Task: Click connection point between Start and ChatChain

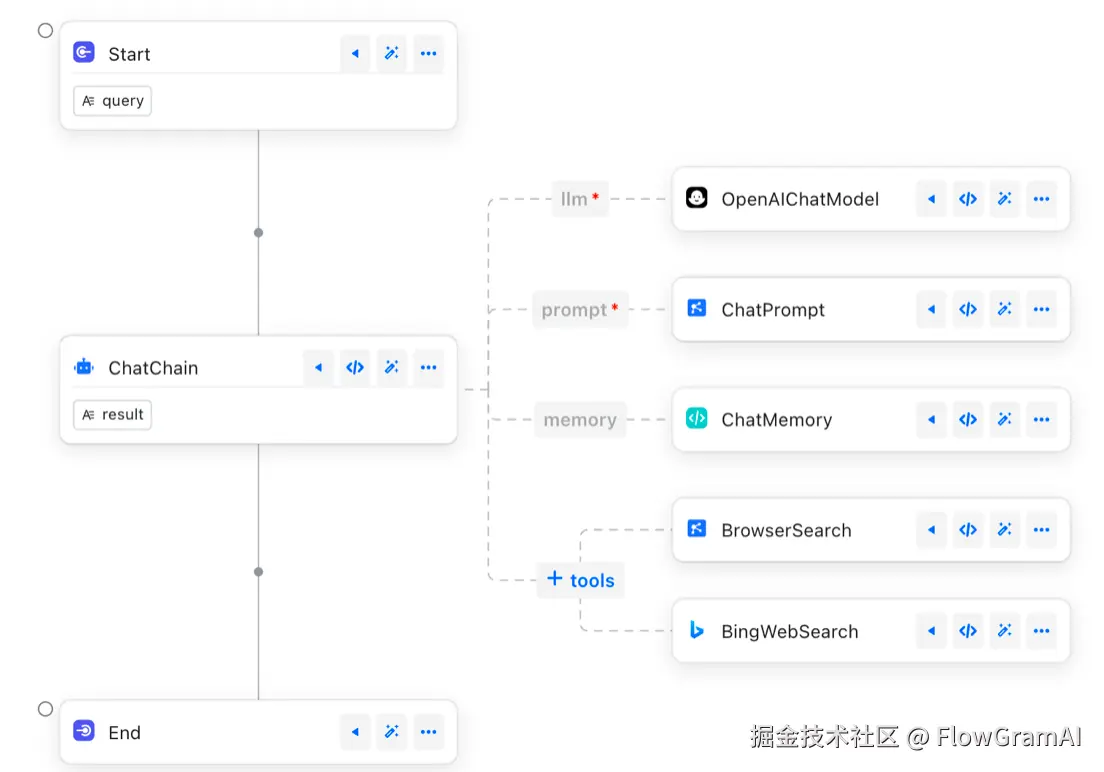Action: point(258,232)
